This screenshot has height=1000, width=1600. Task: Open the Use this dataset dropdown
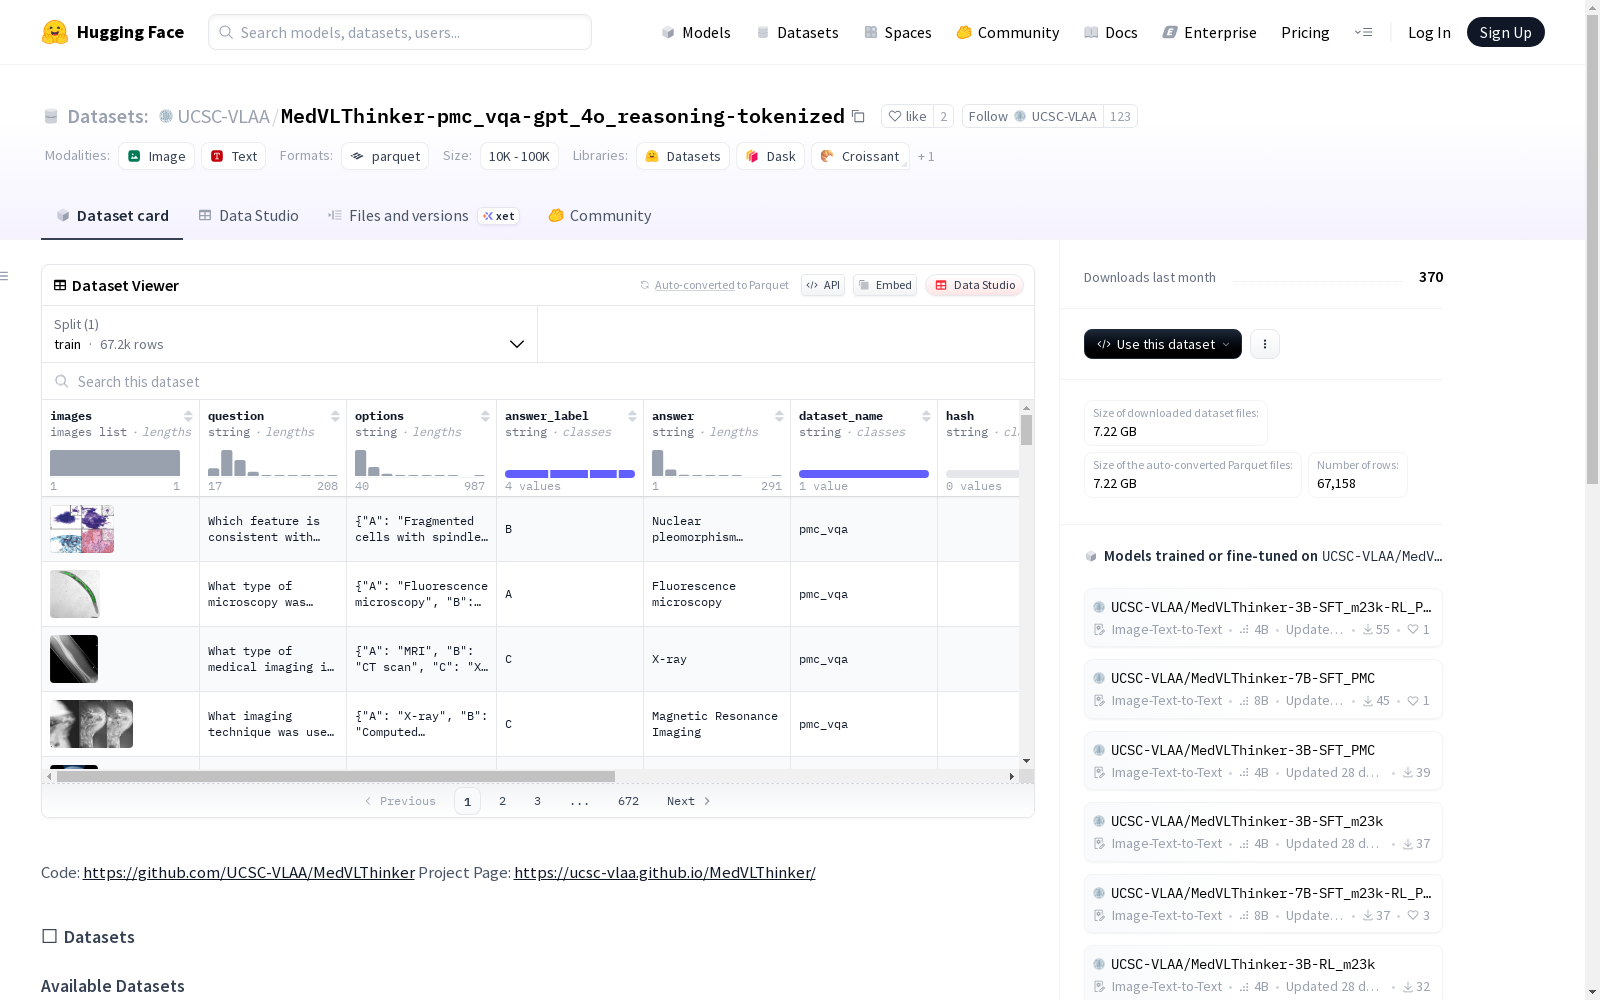[x=1163, y=344]
